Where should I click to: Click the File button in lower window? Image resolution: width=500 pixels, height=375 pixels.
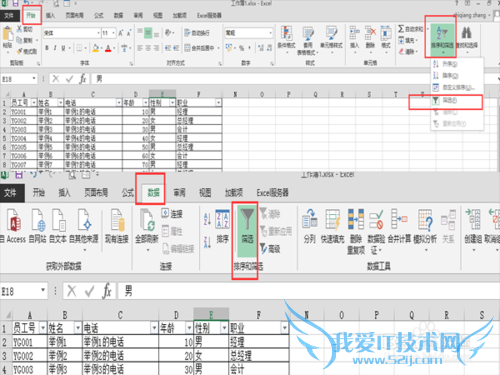tap(11, 193)
